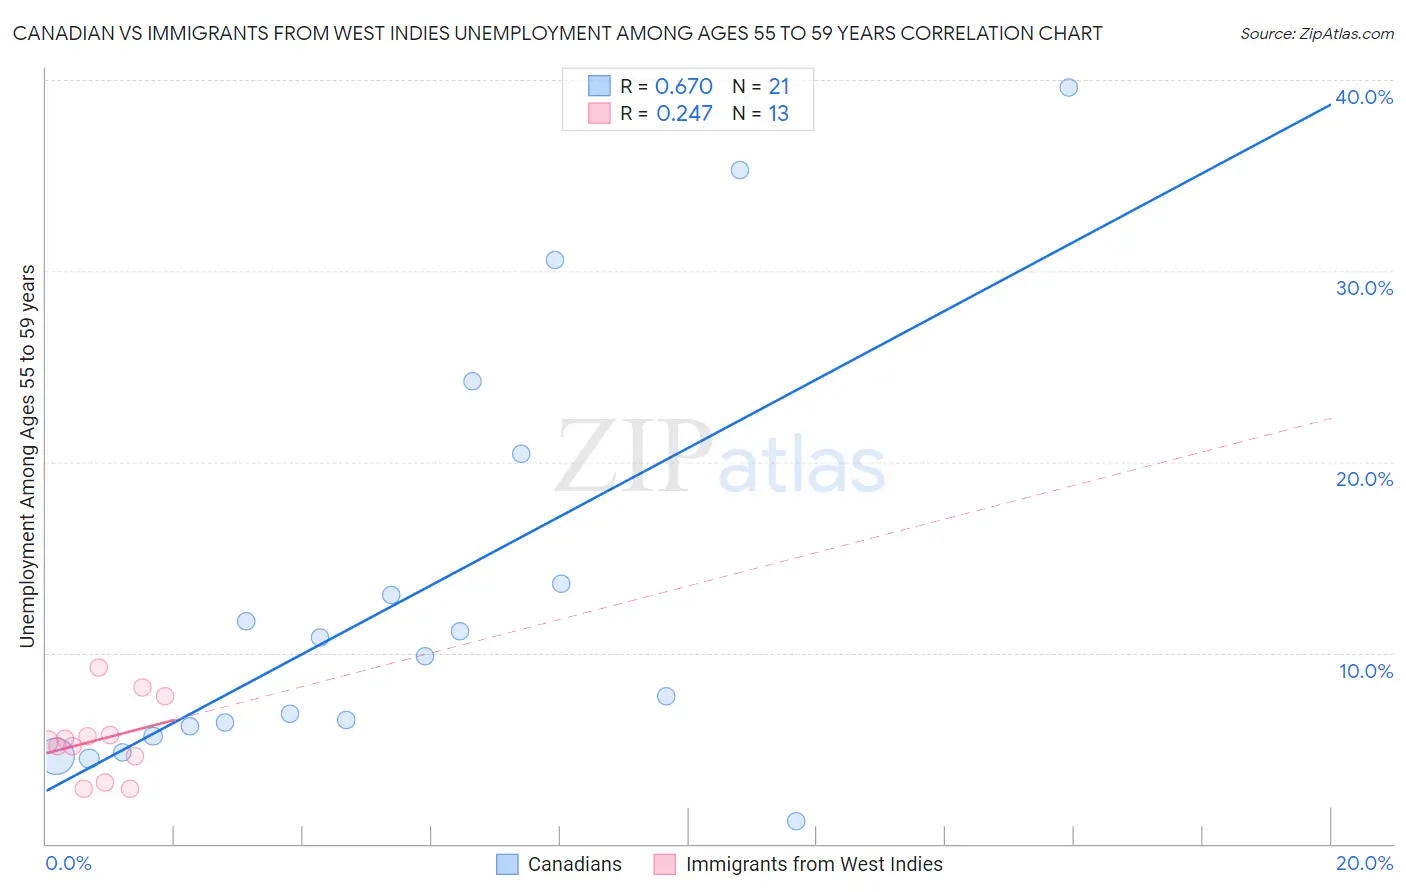Viewport: 1406px width, 892px height.
Task: Click the pink Immigrants from West Indies swatch
Action: pyautogui.click(x=665, y=864)
